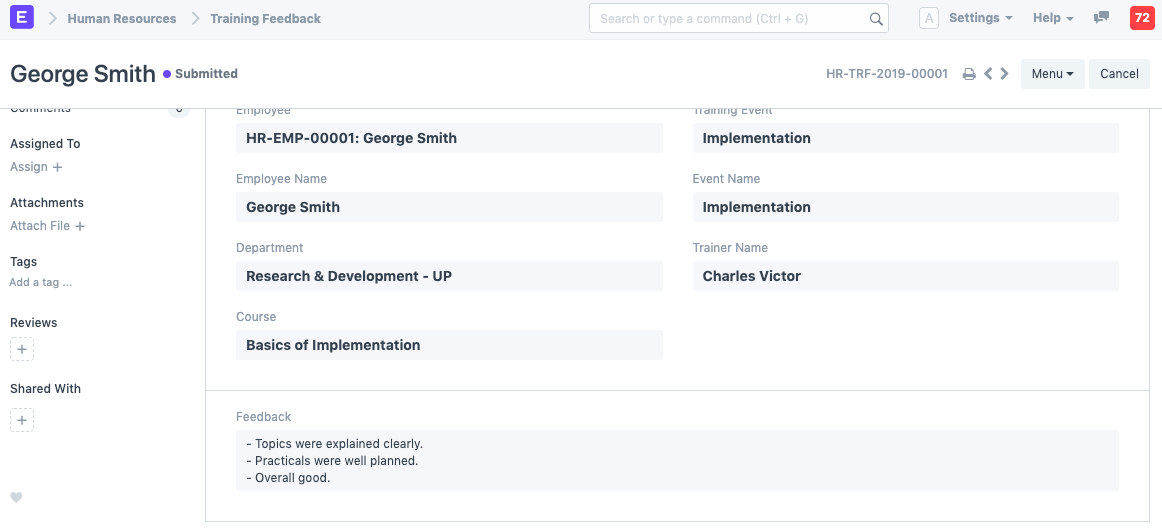Open the Menu dropdown button

(x=1052, y=74)
